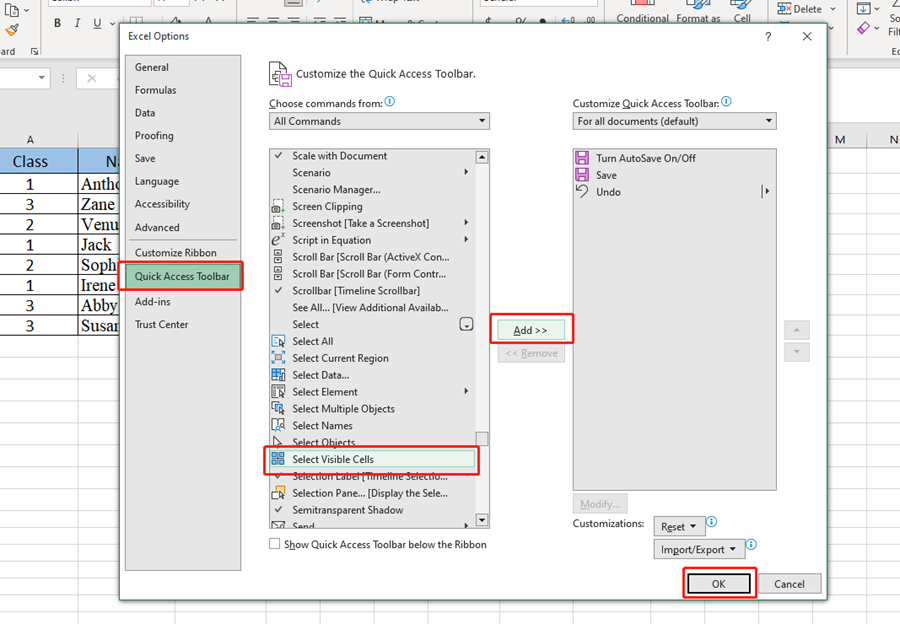Click info icon beside Choose commands from

(x=390, y=102)
